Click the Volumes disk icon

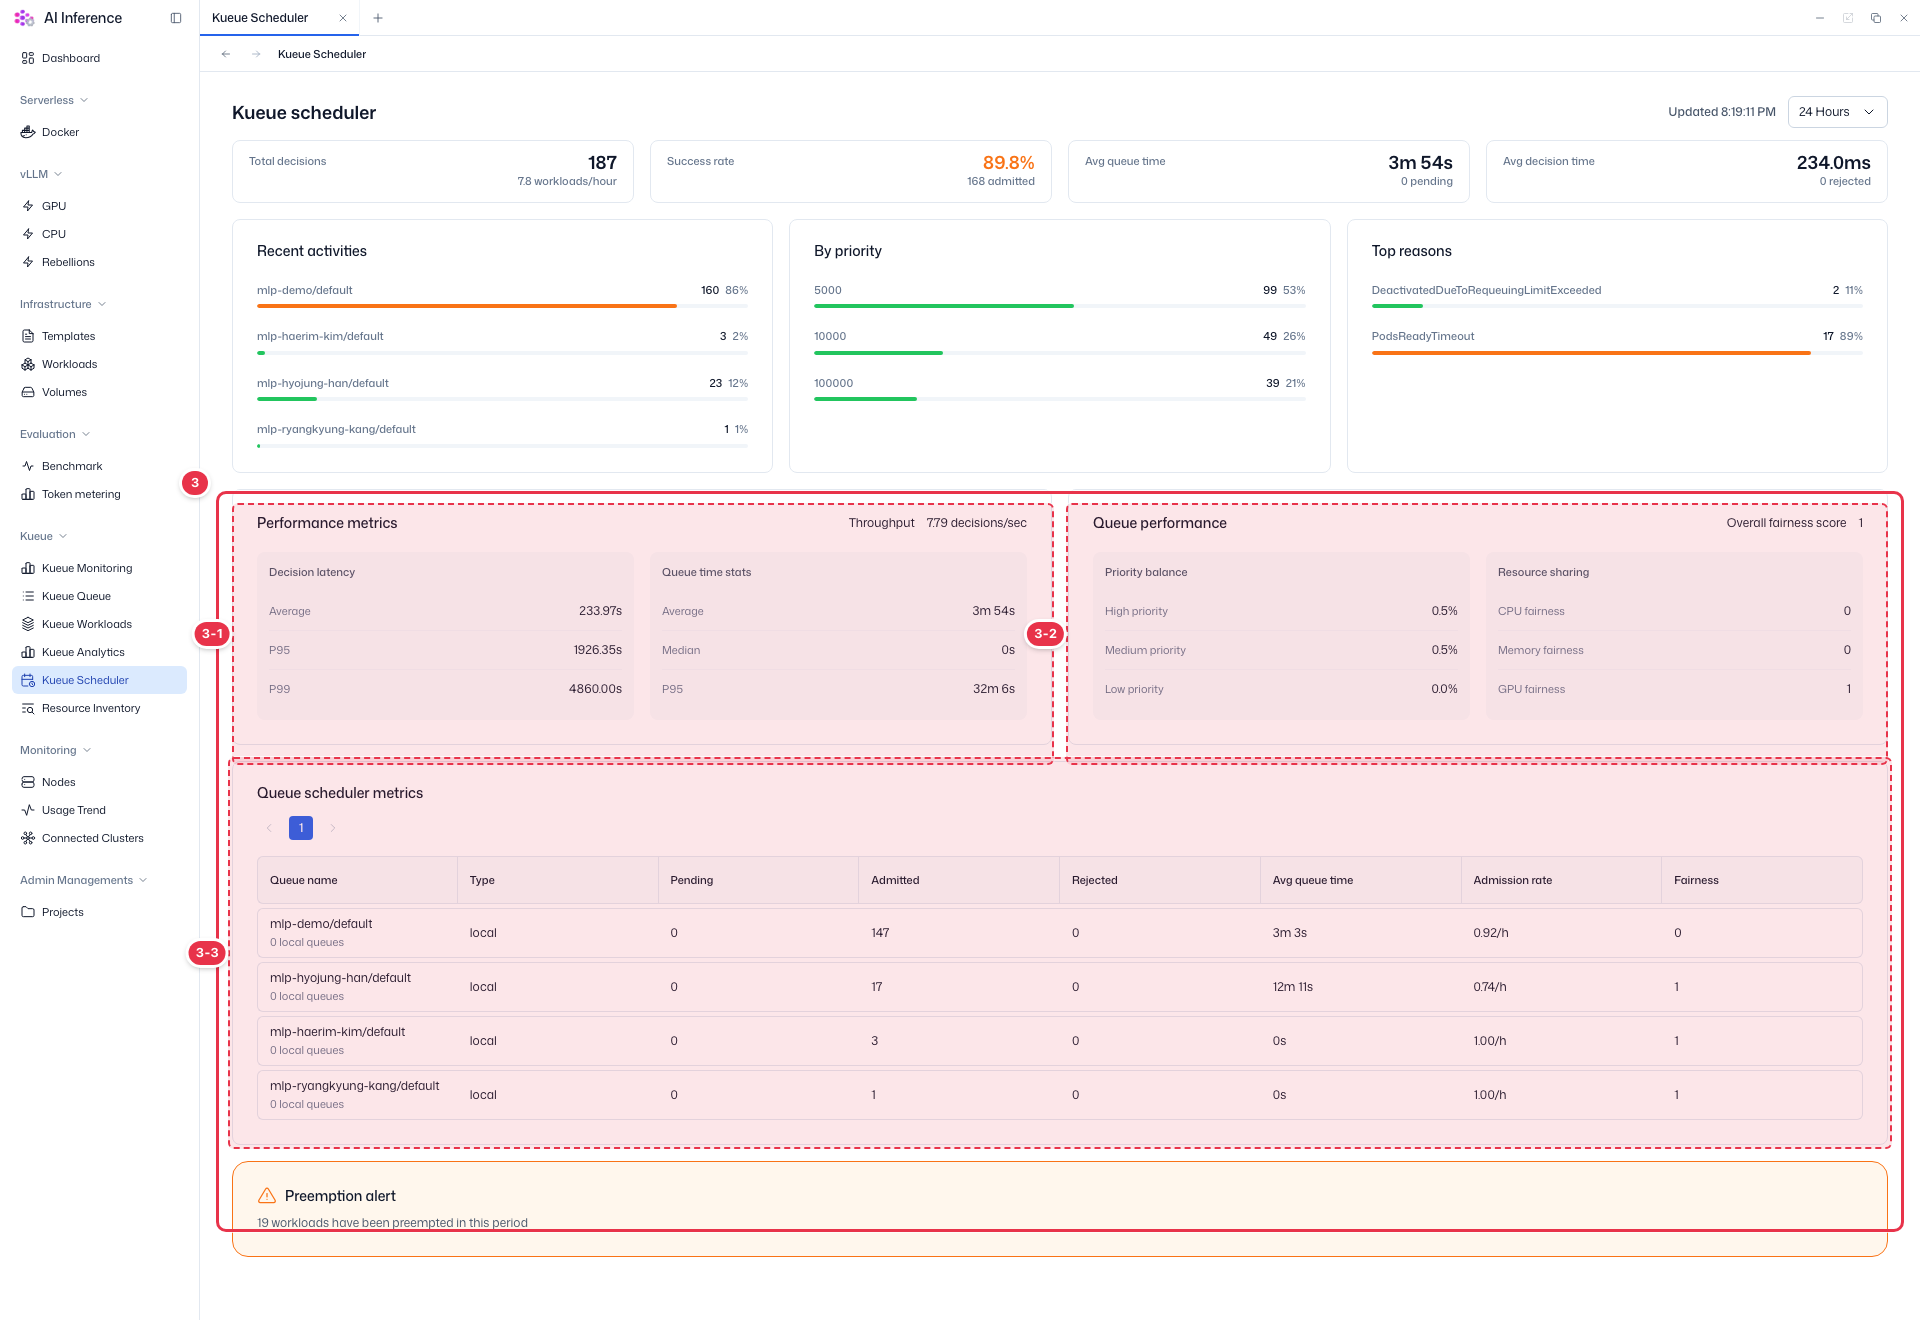point(28,392)
